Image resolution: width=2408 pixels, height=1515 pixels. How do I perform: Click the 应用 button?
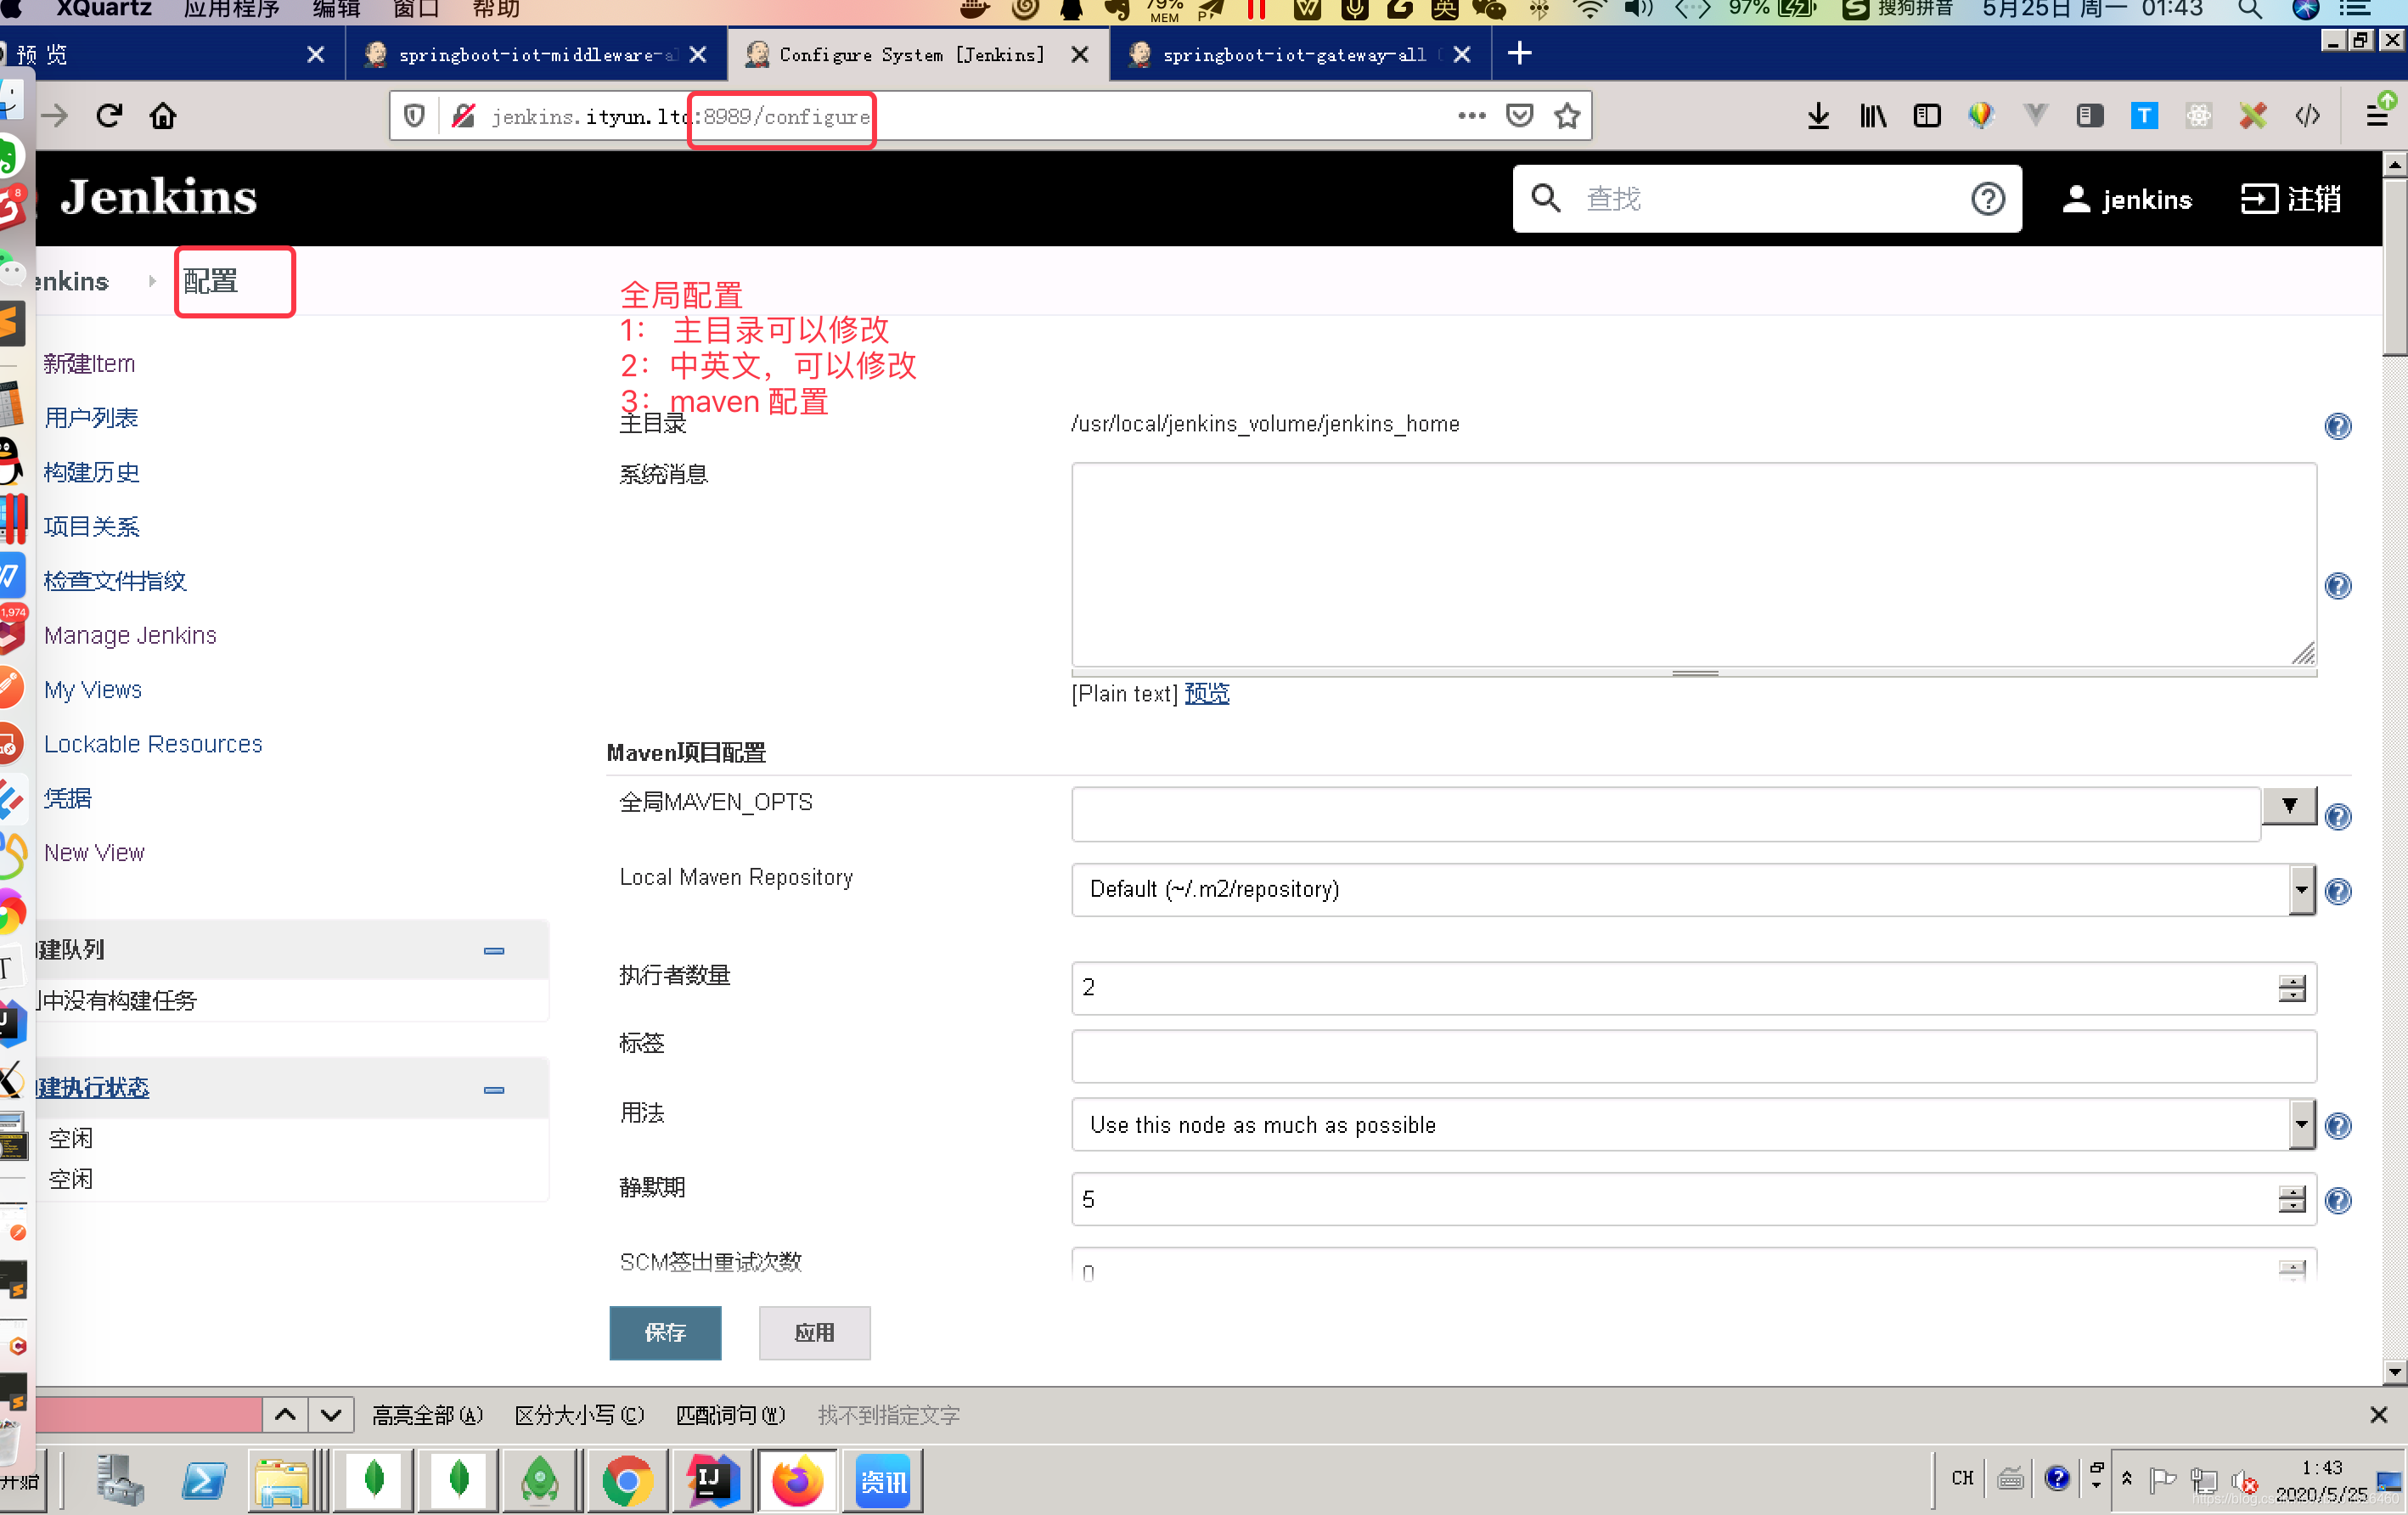tap(814, 1332)
